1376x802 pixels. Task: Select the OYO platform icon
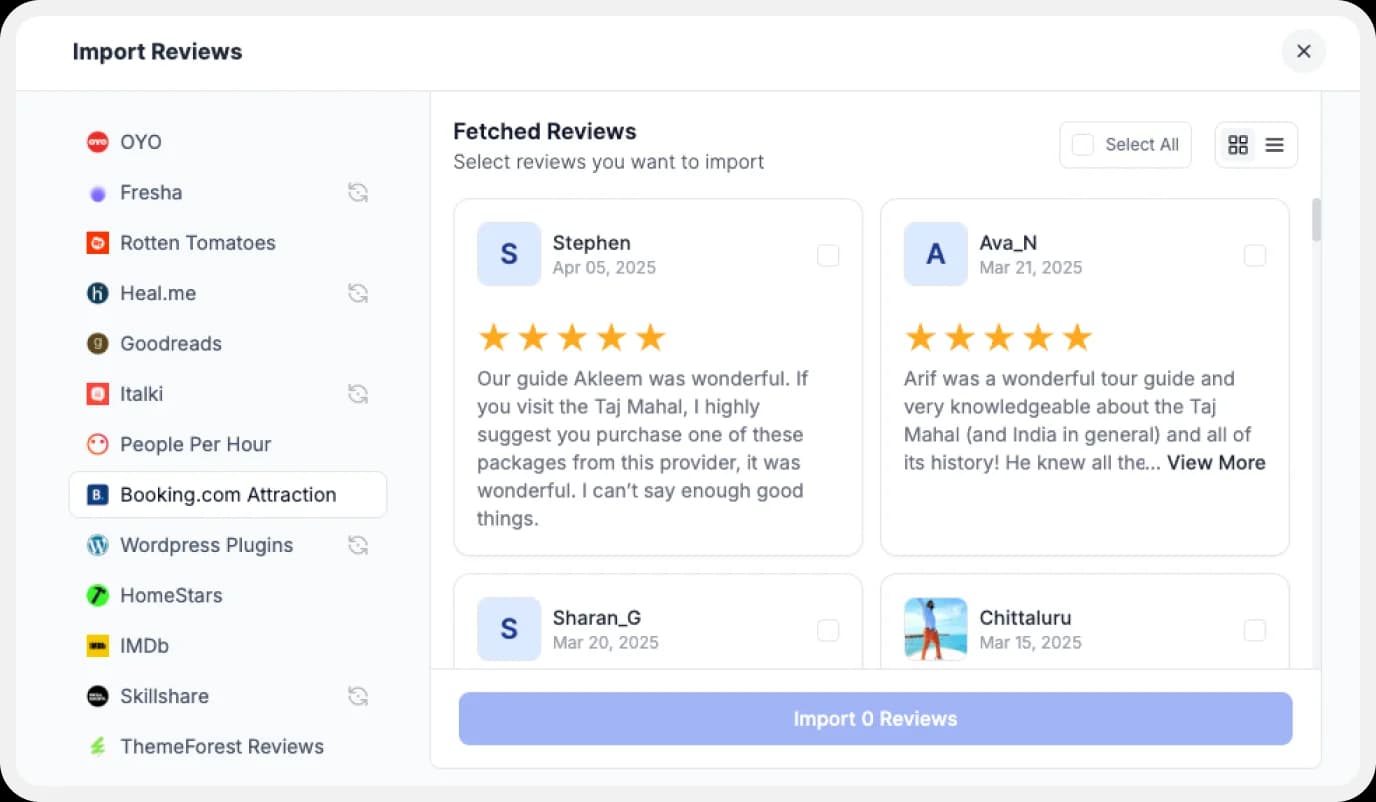coord(97,142)
